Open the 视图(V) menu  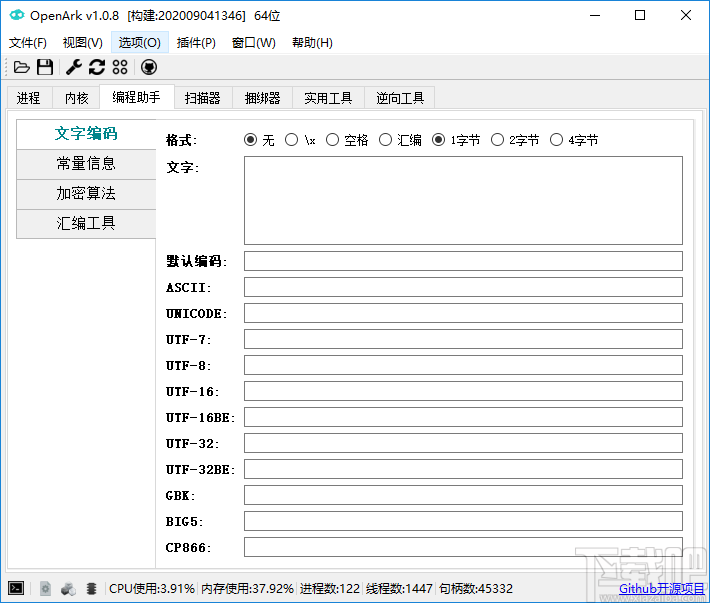[82, 43]
